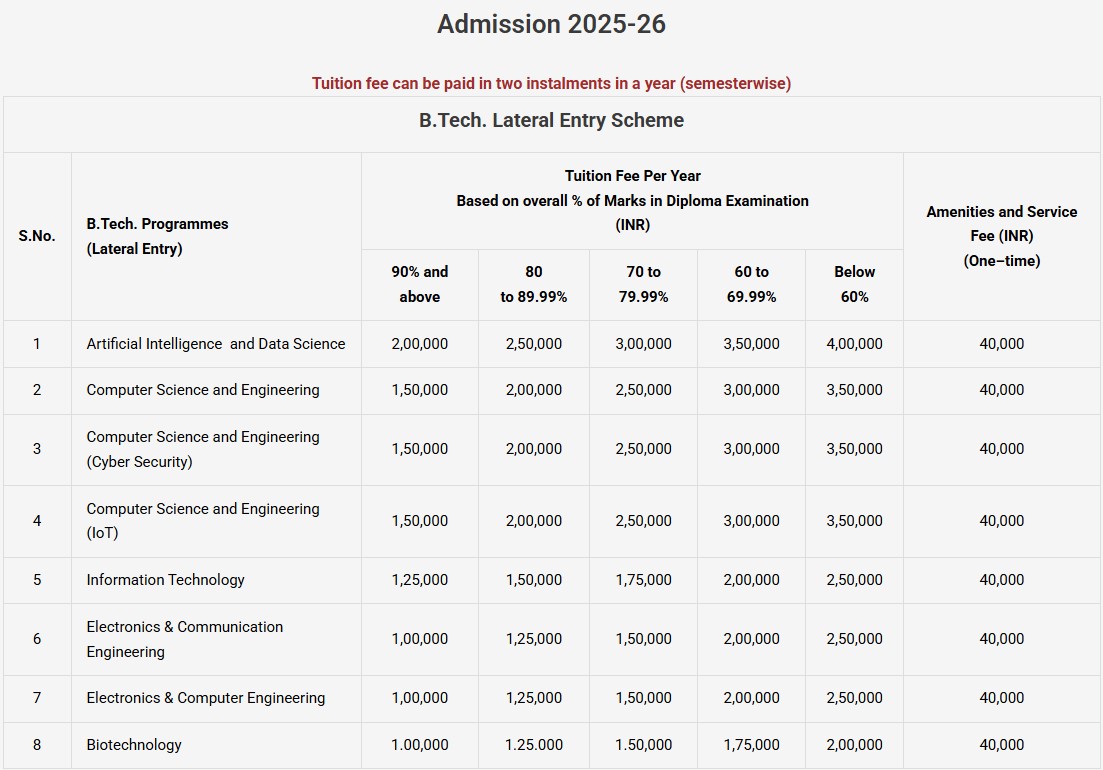Select the B.Tech. Lateral Entry Scheme title
The image size is (1103, 770).
pos(551,120)
